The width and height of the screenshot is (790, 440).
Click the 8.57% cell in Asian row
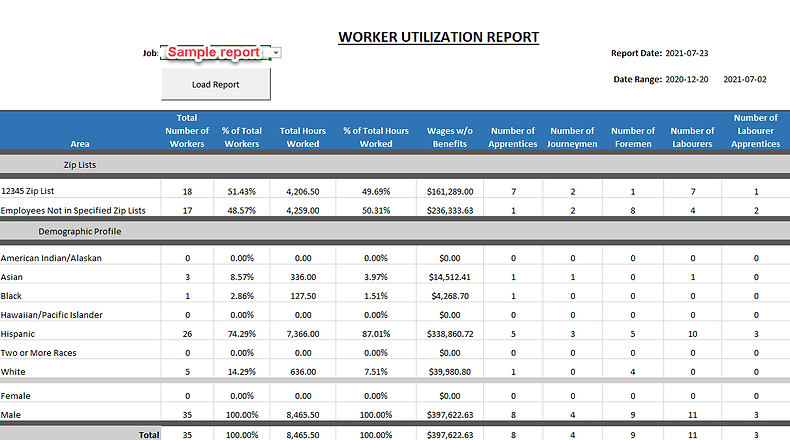(x=242, y=277)
